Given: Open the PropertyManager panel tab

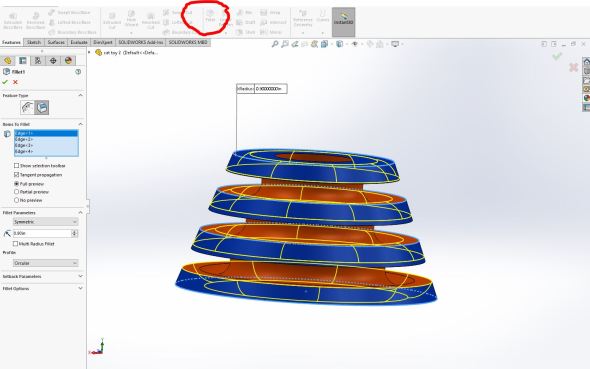Looking at the screenshot, I should tap(23, 61).
